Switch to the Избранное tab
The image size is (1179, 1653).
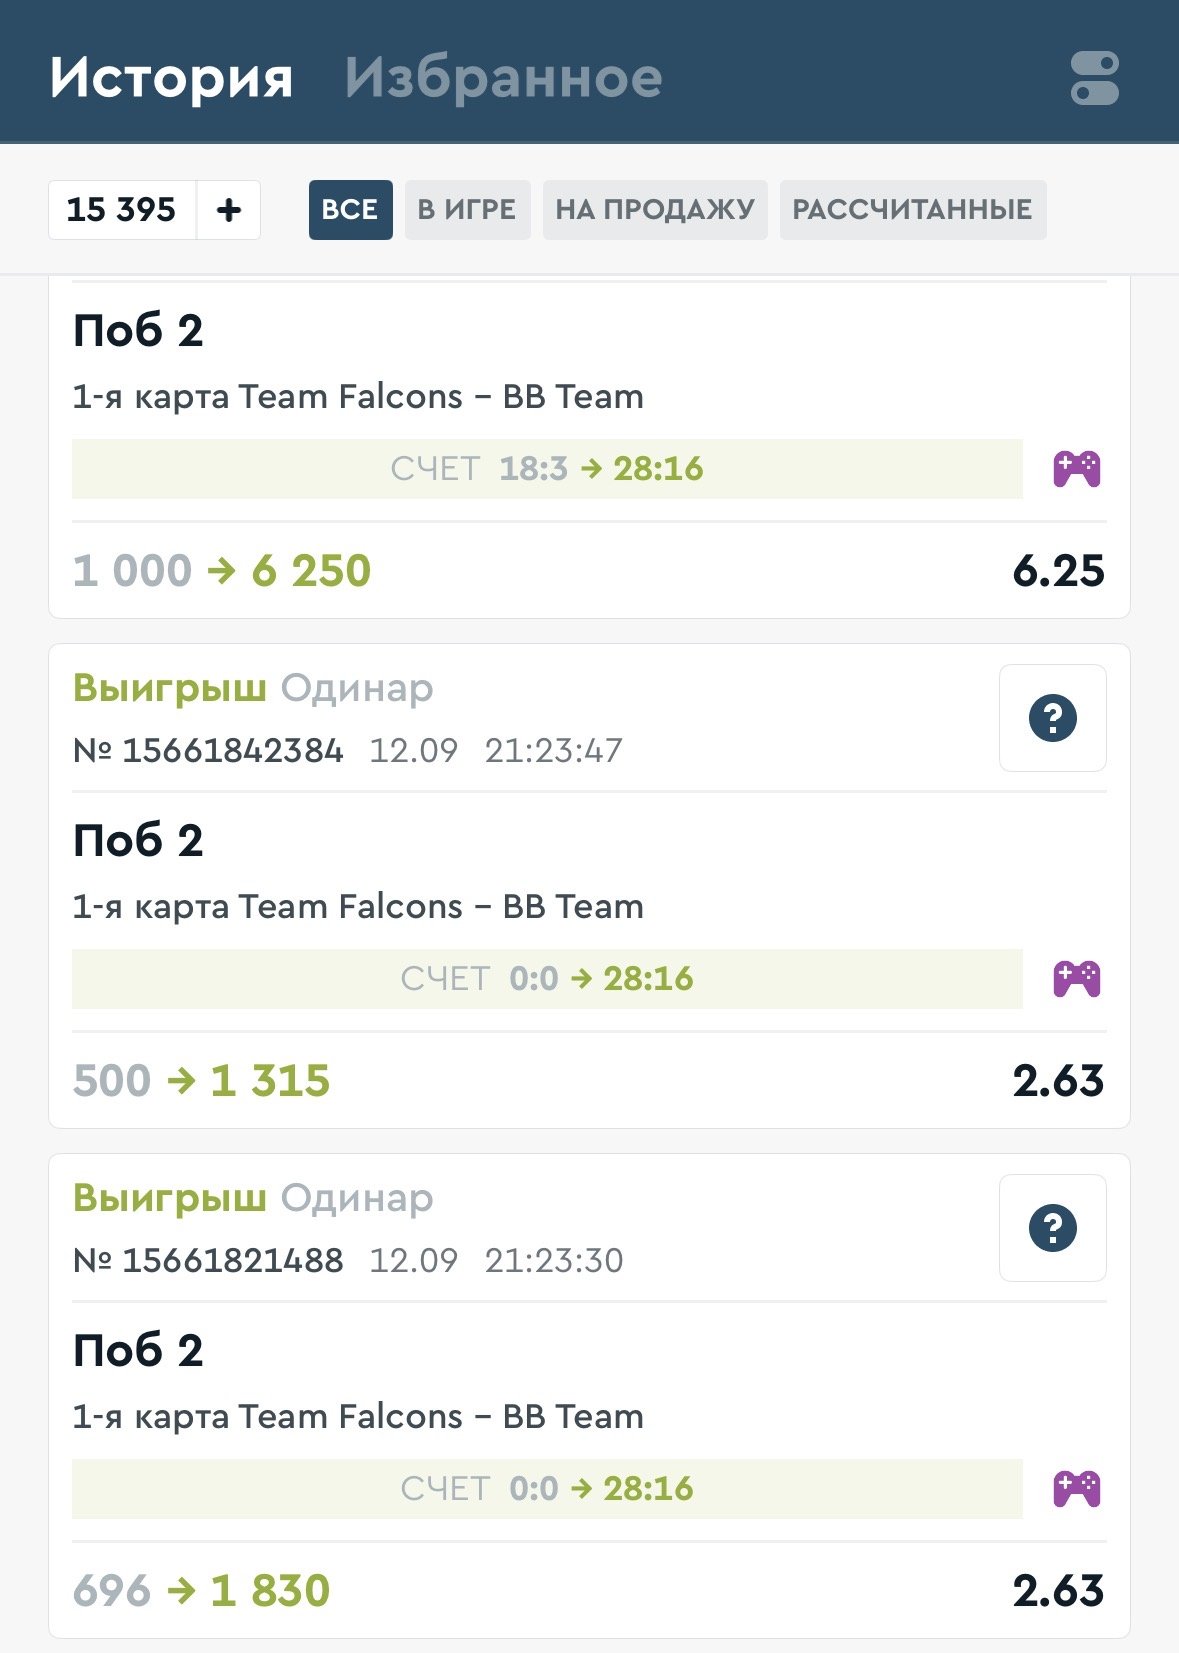pos(503,78)
